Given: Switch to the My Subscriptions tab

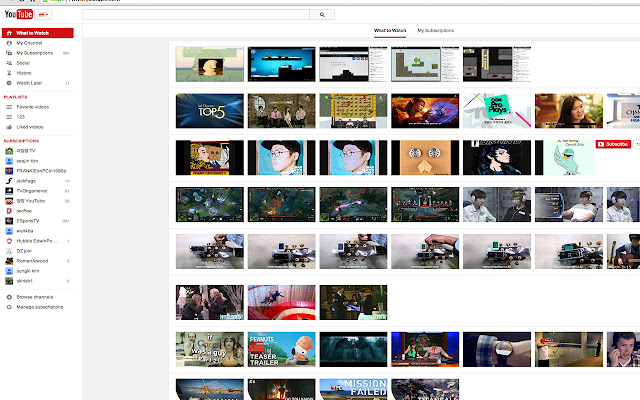Looking at the screenshot, I should tap(436, 31).
